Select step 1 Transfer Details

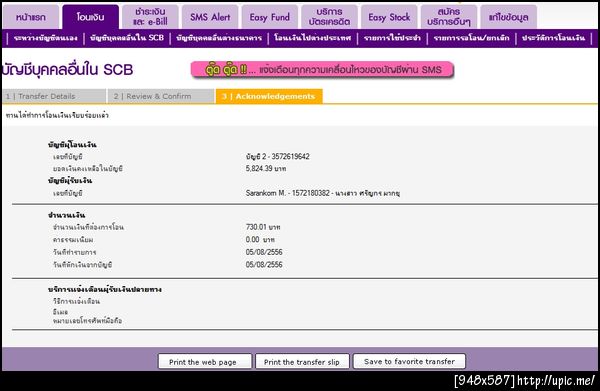[x=54, y=96]
